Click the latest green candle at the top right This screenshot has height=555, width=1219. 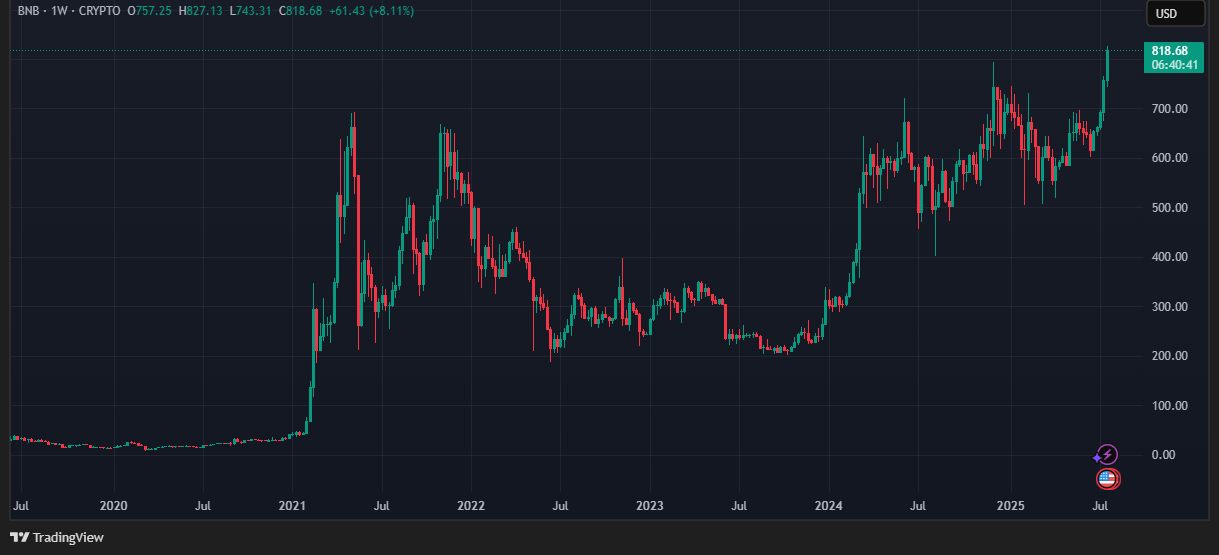pos(1107,66)
